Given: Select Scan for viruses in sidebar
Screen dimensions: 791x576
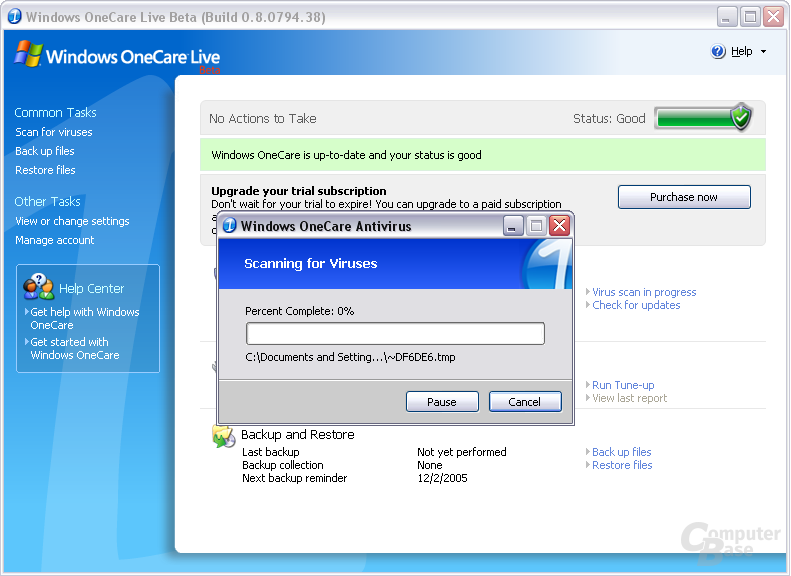Looking at the screenshot, I should pyautogui.click(x=53, y=132).
